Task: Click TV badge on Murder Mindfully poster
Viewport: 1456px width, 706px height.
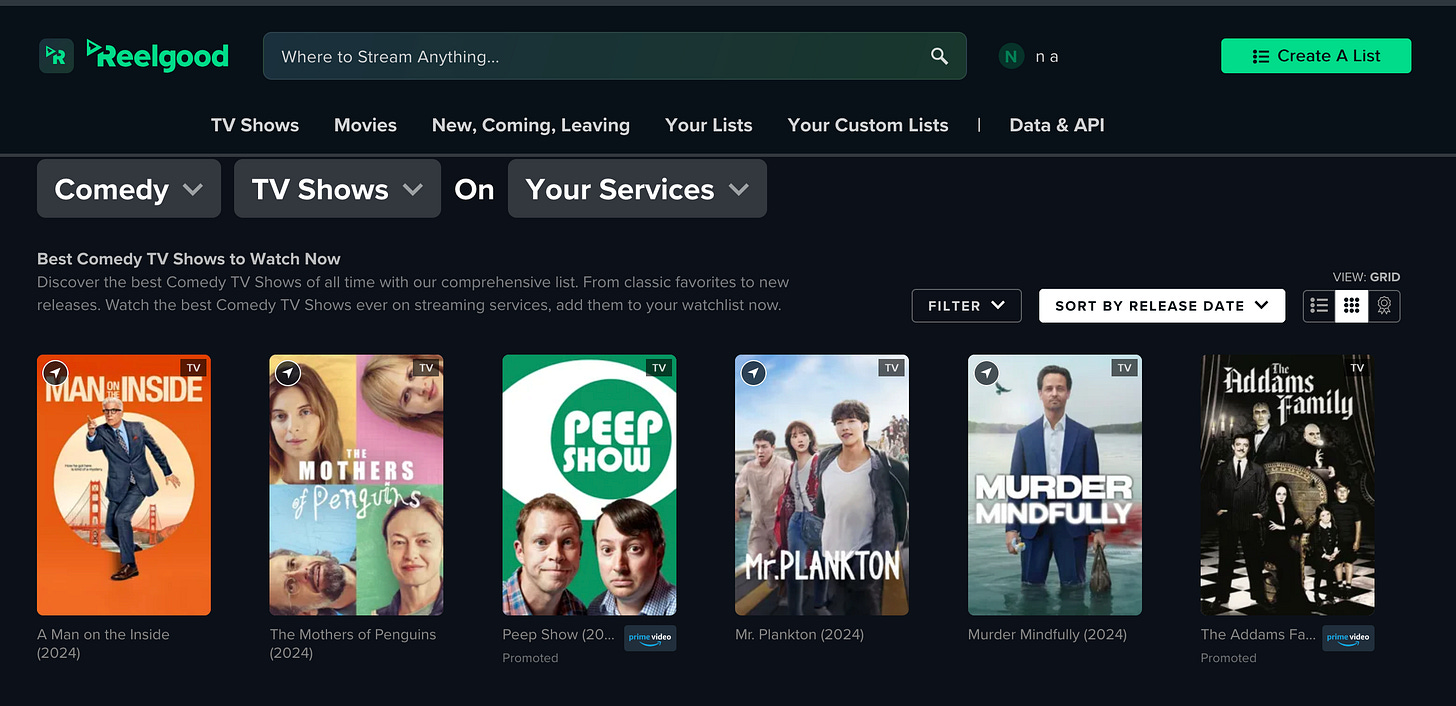Action: pyautogui.click(x=1125, y=368)
